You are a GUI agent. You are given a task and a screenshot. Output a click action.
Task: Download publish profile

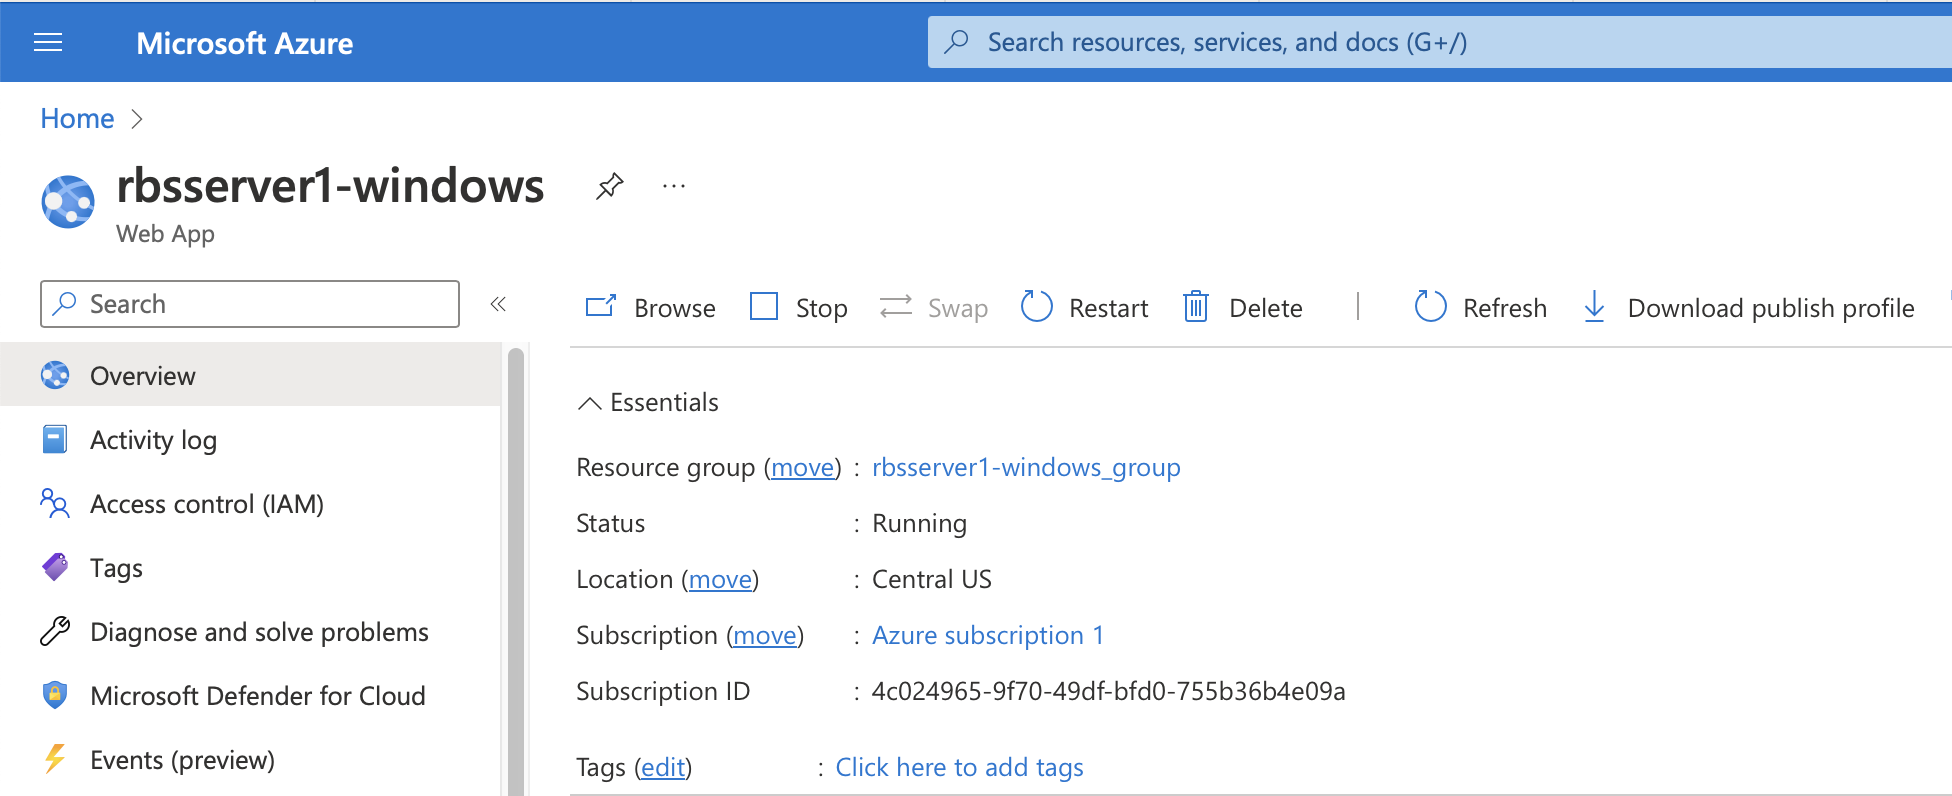[x=1748, y=307]
